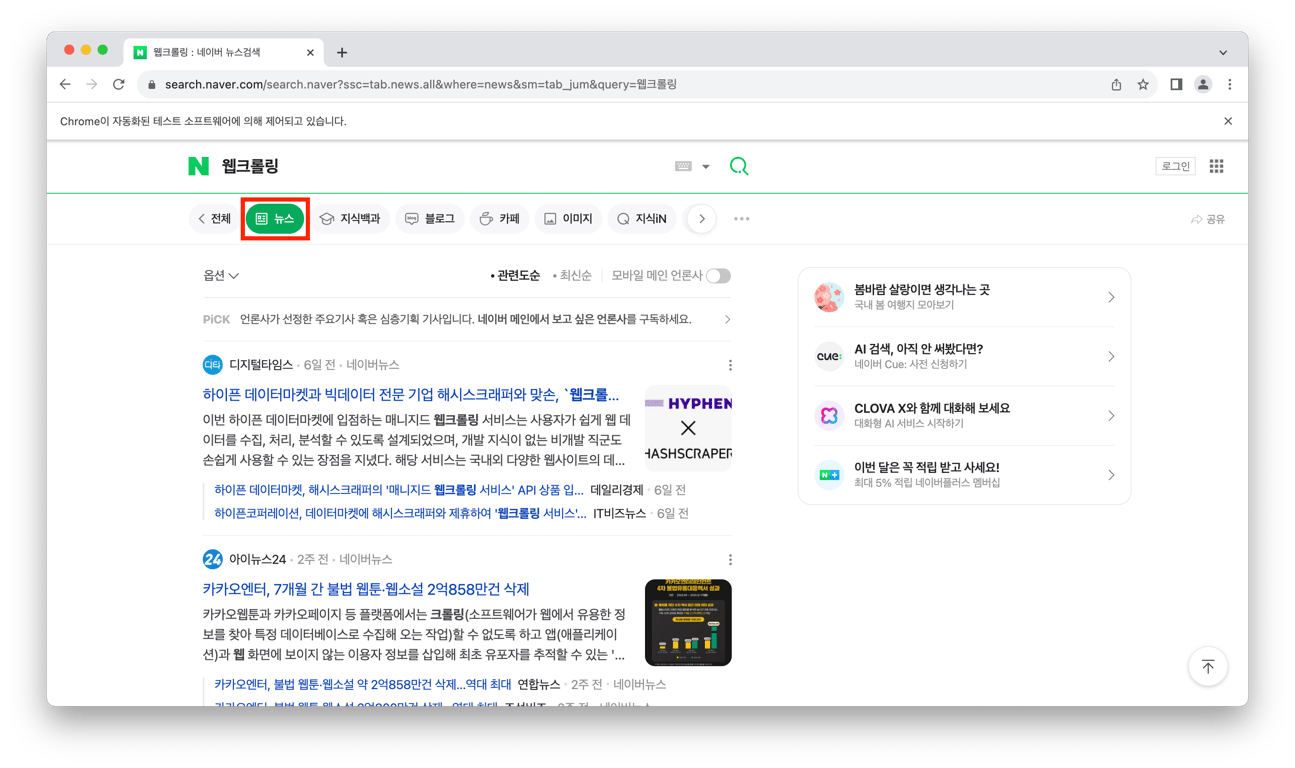
Task: Open the CLOVA X 대화 card
Action: tap(964, 416)
